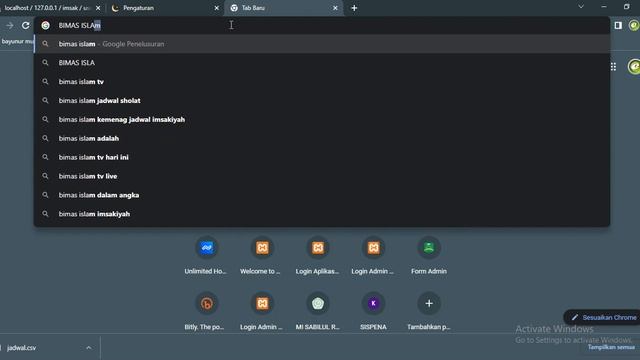Choose the "bimas islam tv hari ini" suggestion

point(322,157)
